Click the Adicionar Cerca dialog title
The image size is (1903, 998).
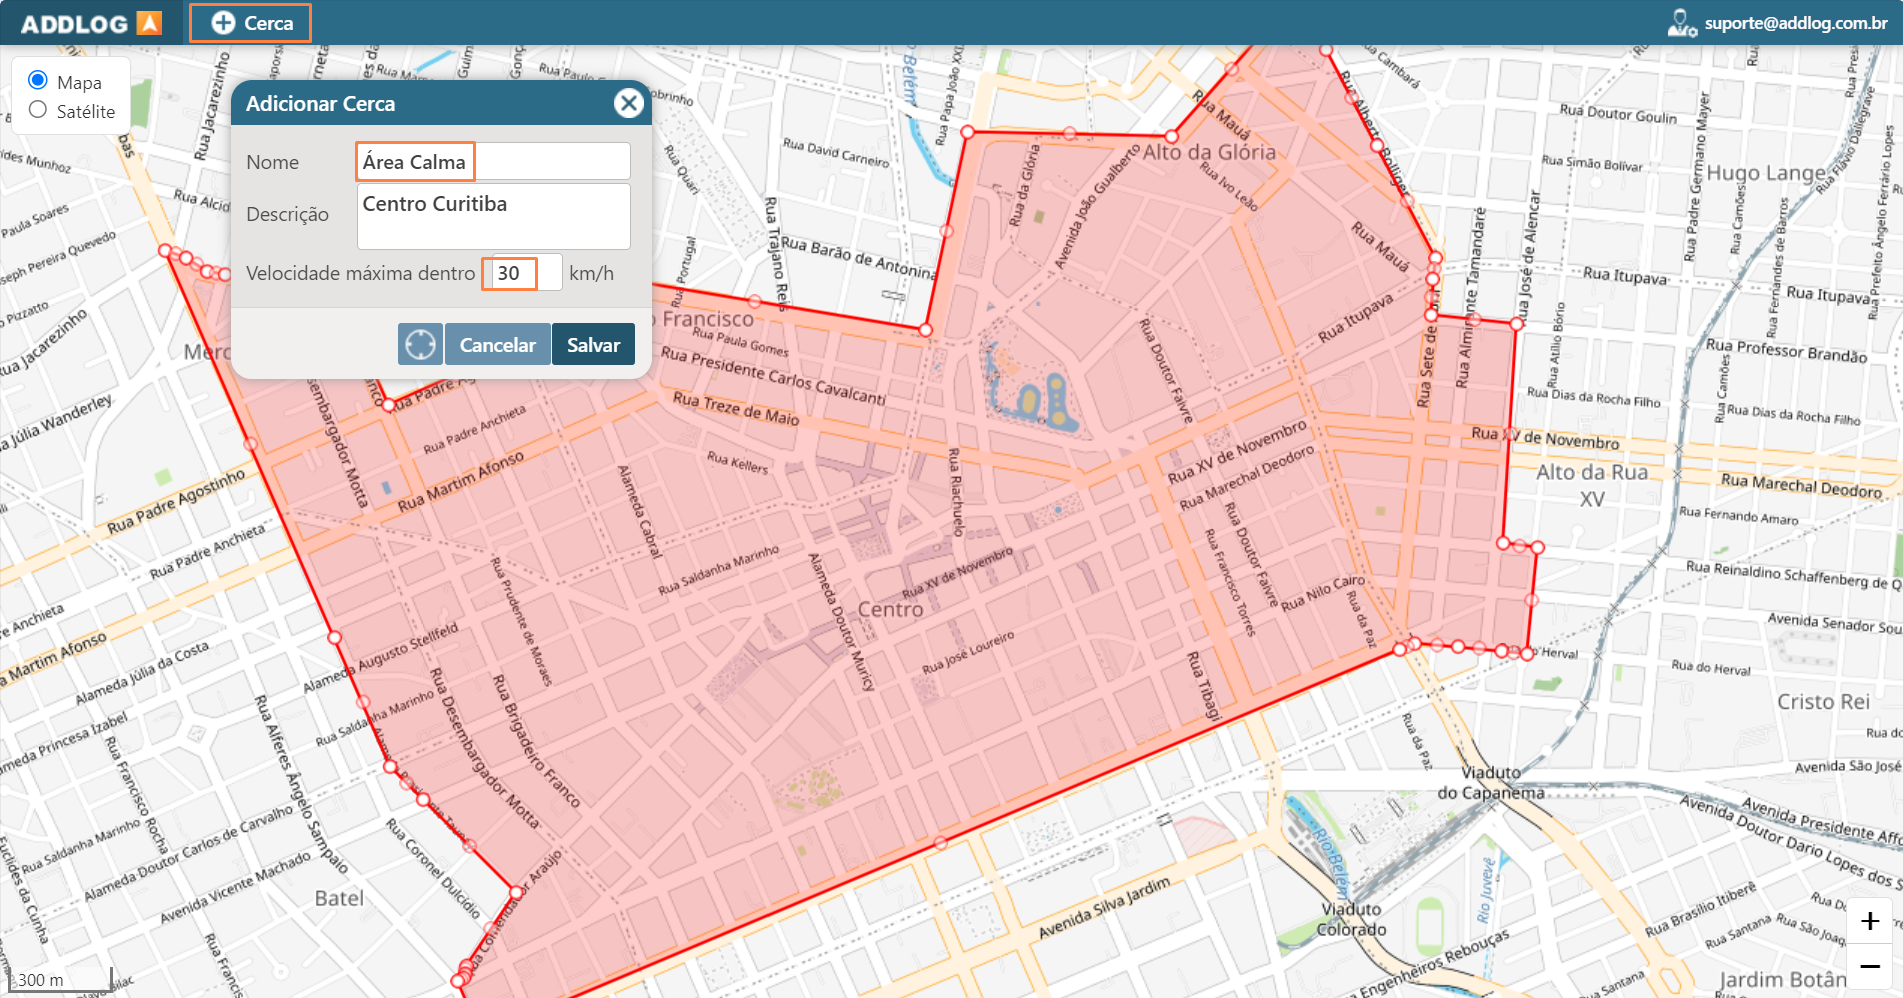(320, 103)
